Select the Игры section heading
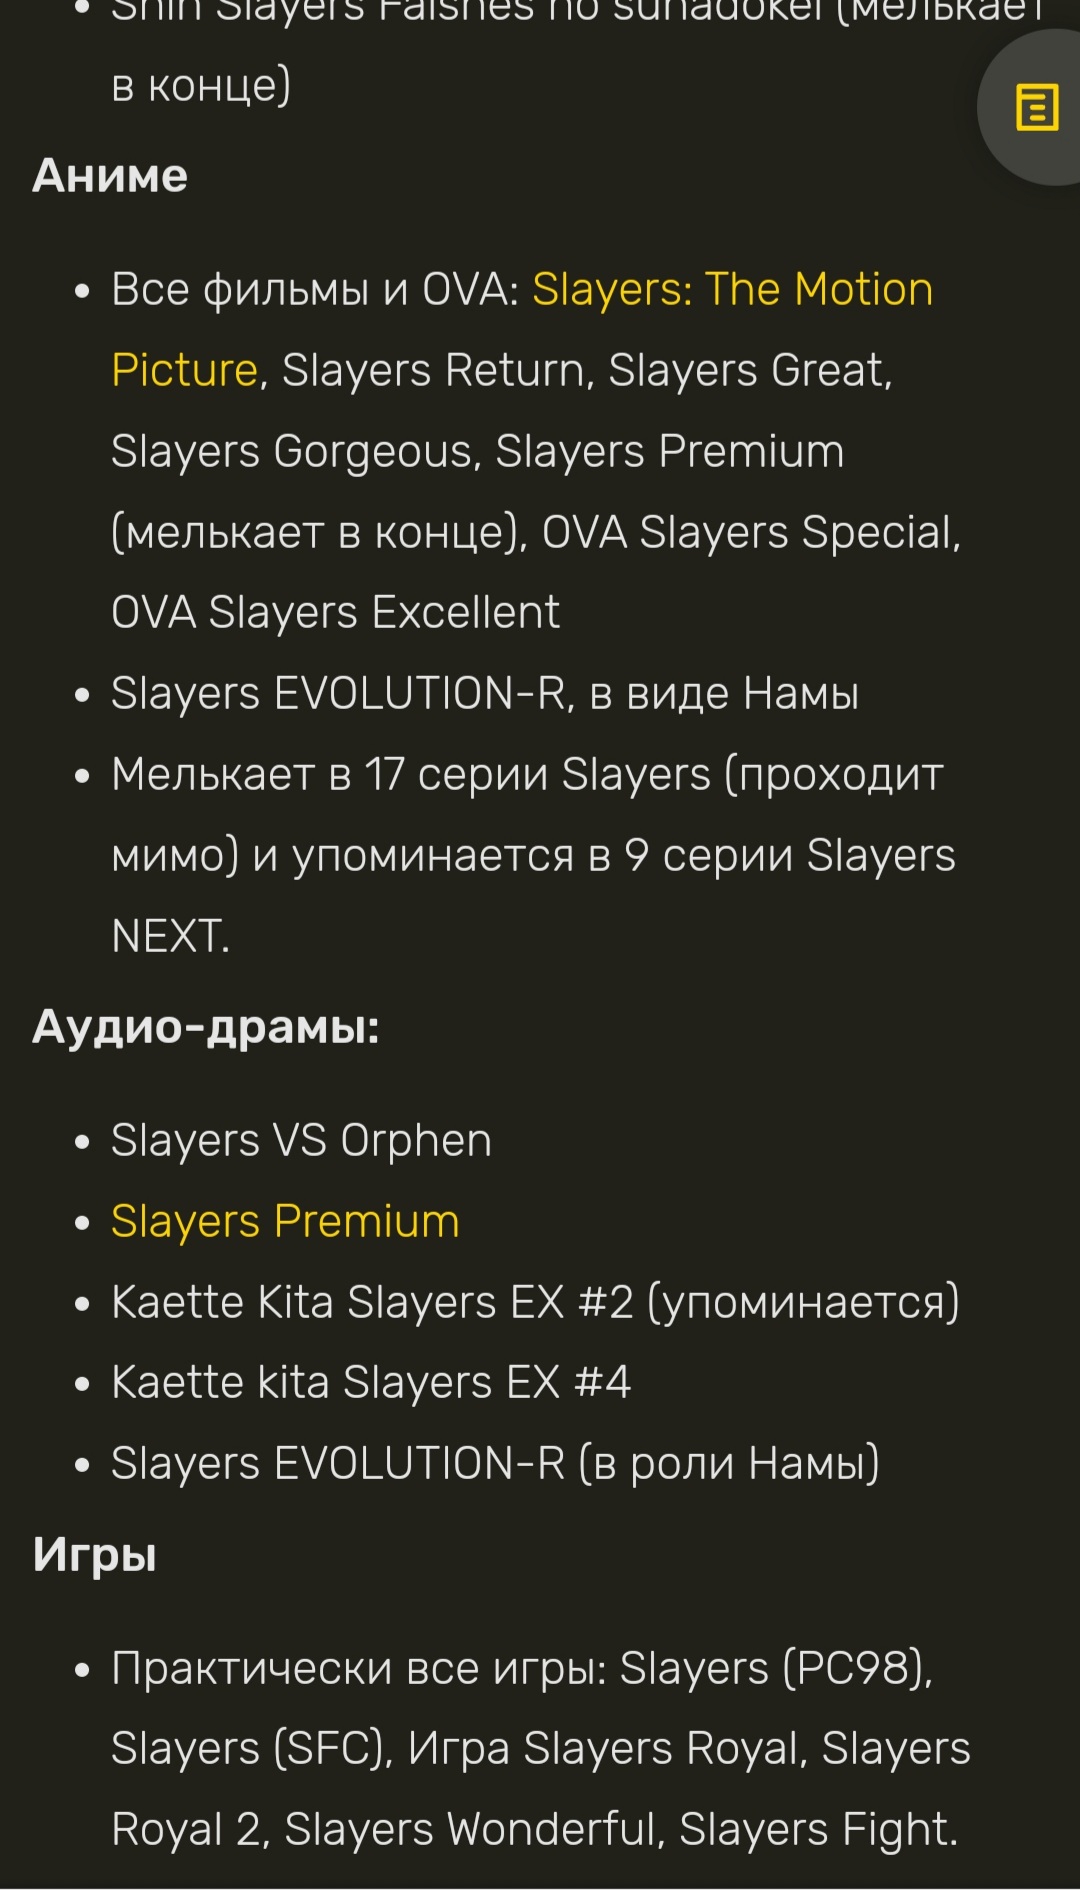Viewport: 1080px width, 1890px height. click(95, 1555)
